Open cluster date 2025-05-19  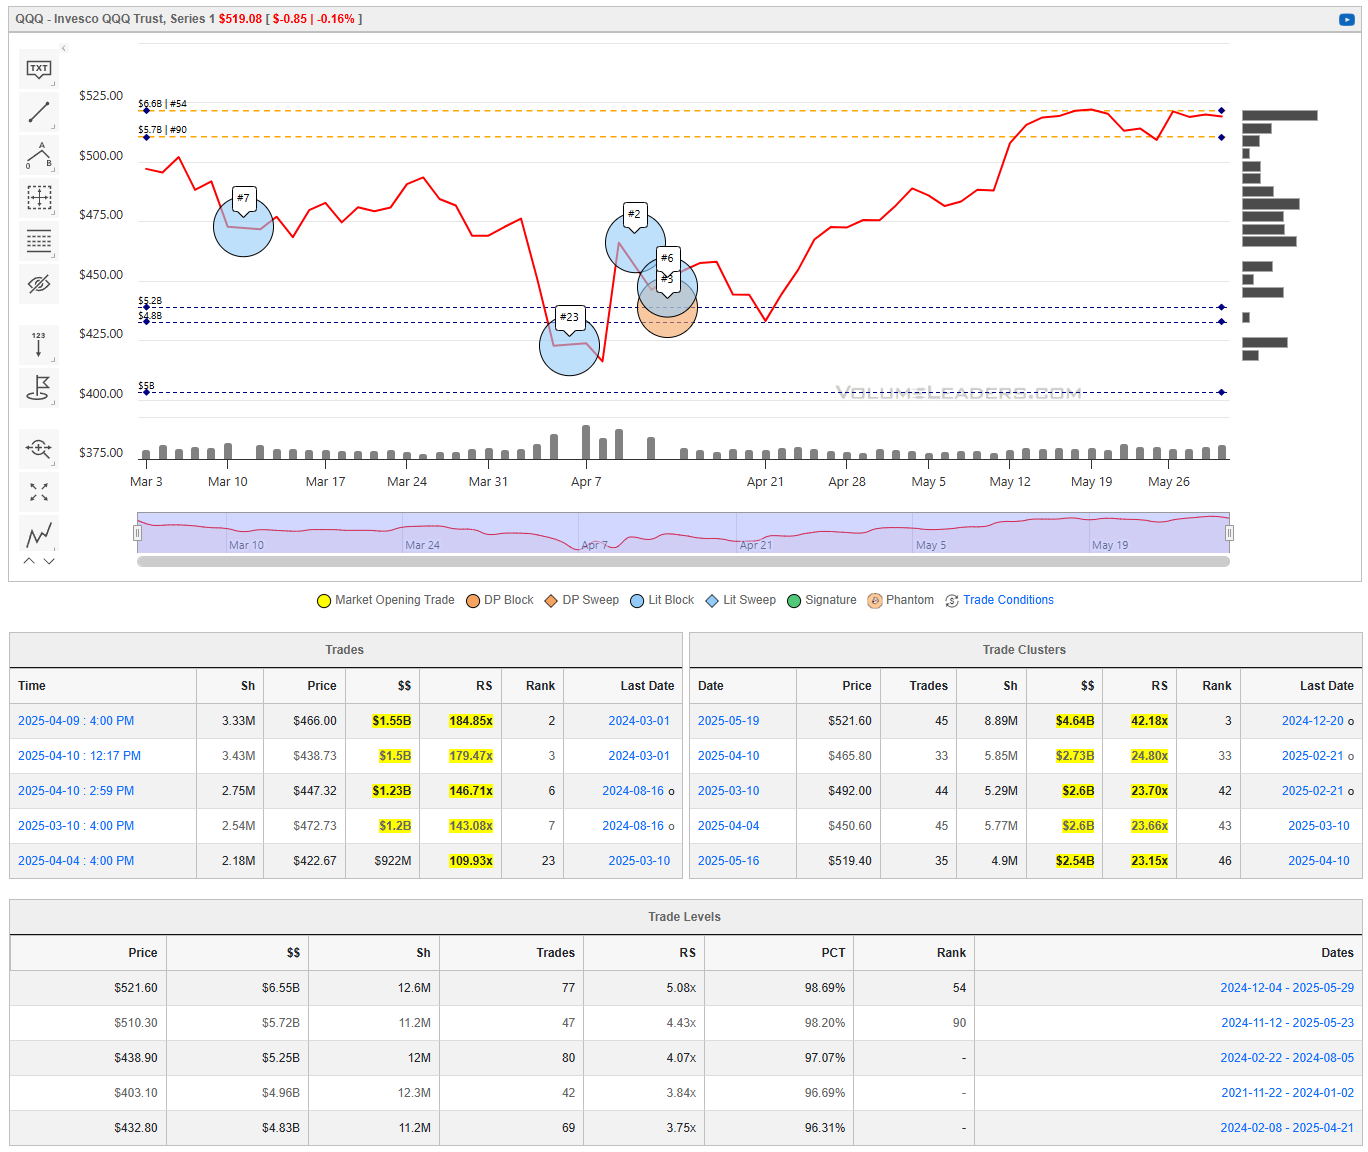click(x=728, y=721)
